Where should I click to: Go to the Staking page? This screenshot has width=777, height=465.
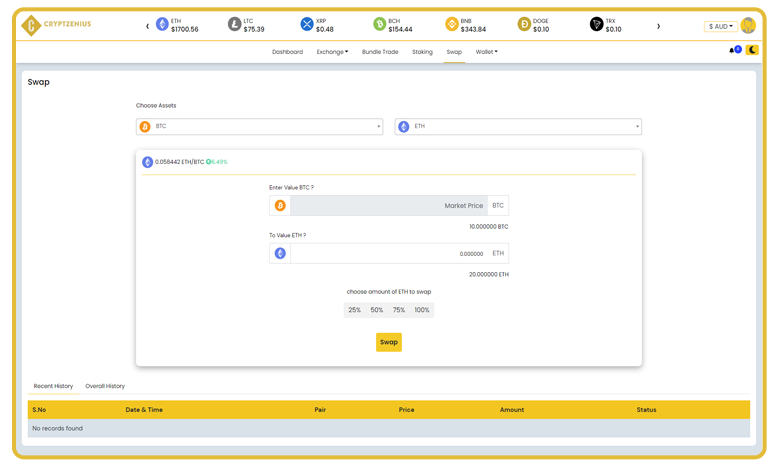pos(422,52)
